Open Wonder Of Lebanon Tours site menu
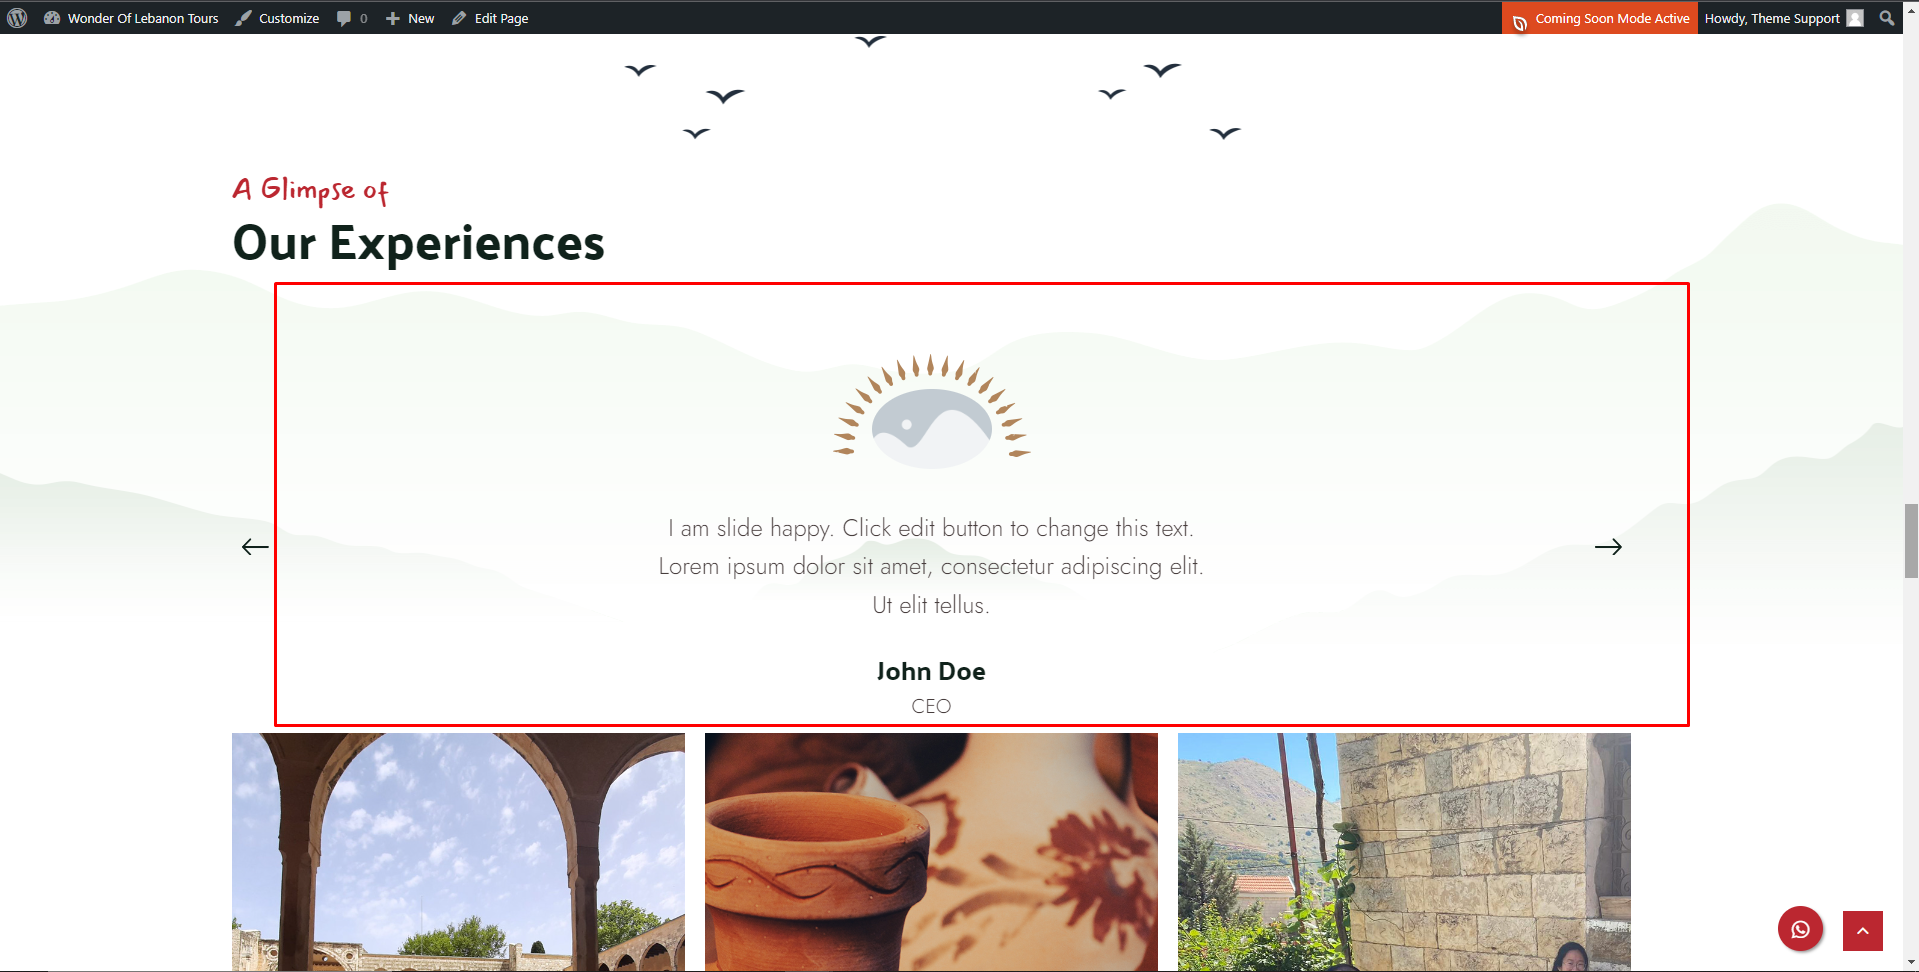Viewport: 1919px width, 972px height. [x=131, y=18]
